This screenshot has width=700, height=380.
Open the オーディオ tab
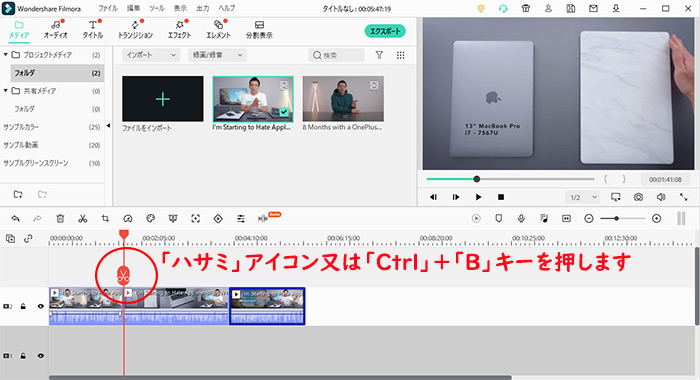click(55, 30)
